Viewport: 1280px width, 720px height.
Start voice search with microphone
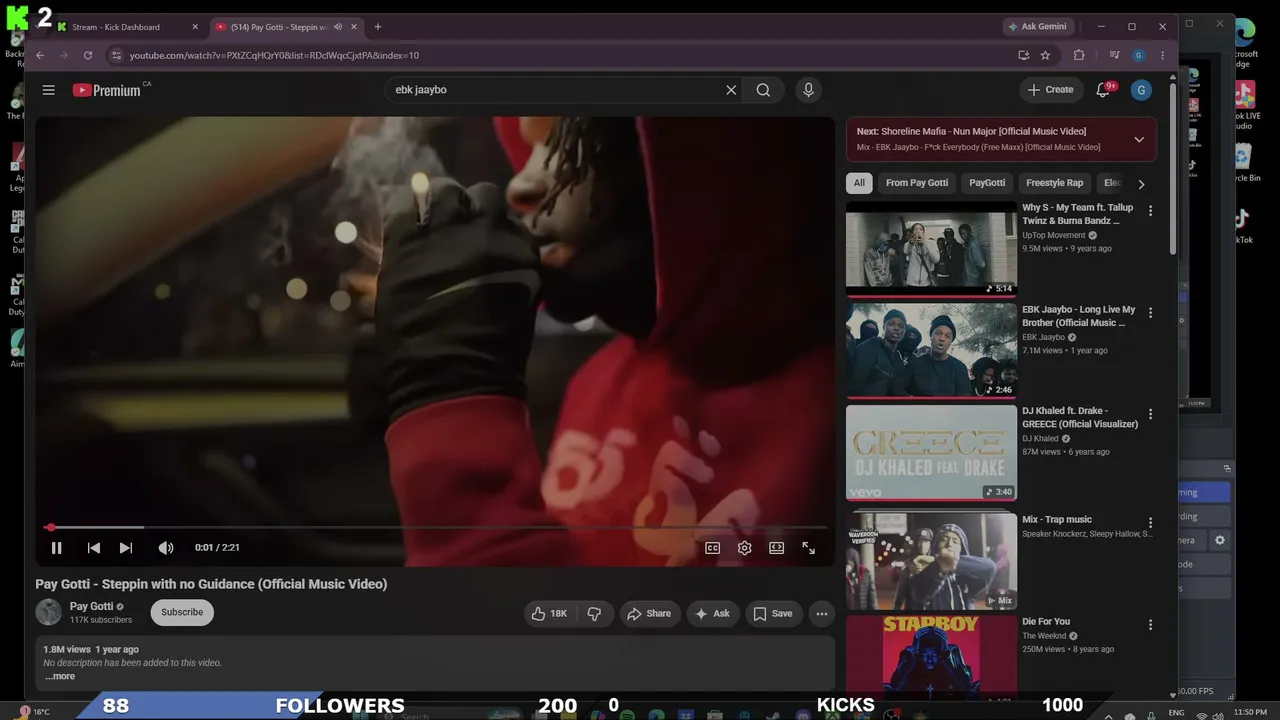click(x=809, y=90)
